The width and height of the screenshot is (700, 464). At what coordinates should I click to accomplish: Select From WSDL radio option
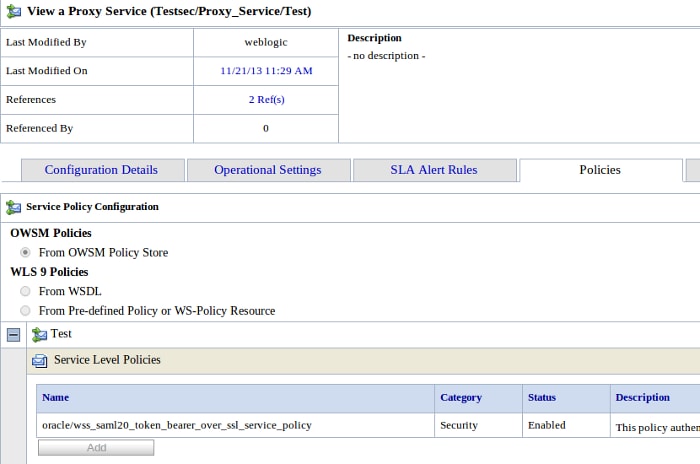pyautogui.click(x=26, y=291)
